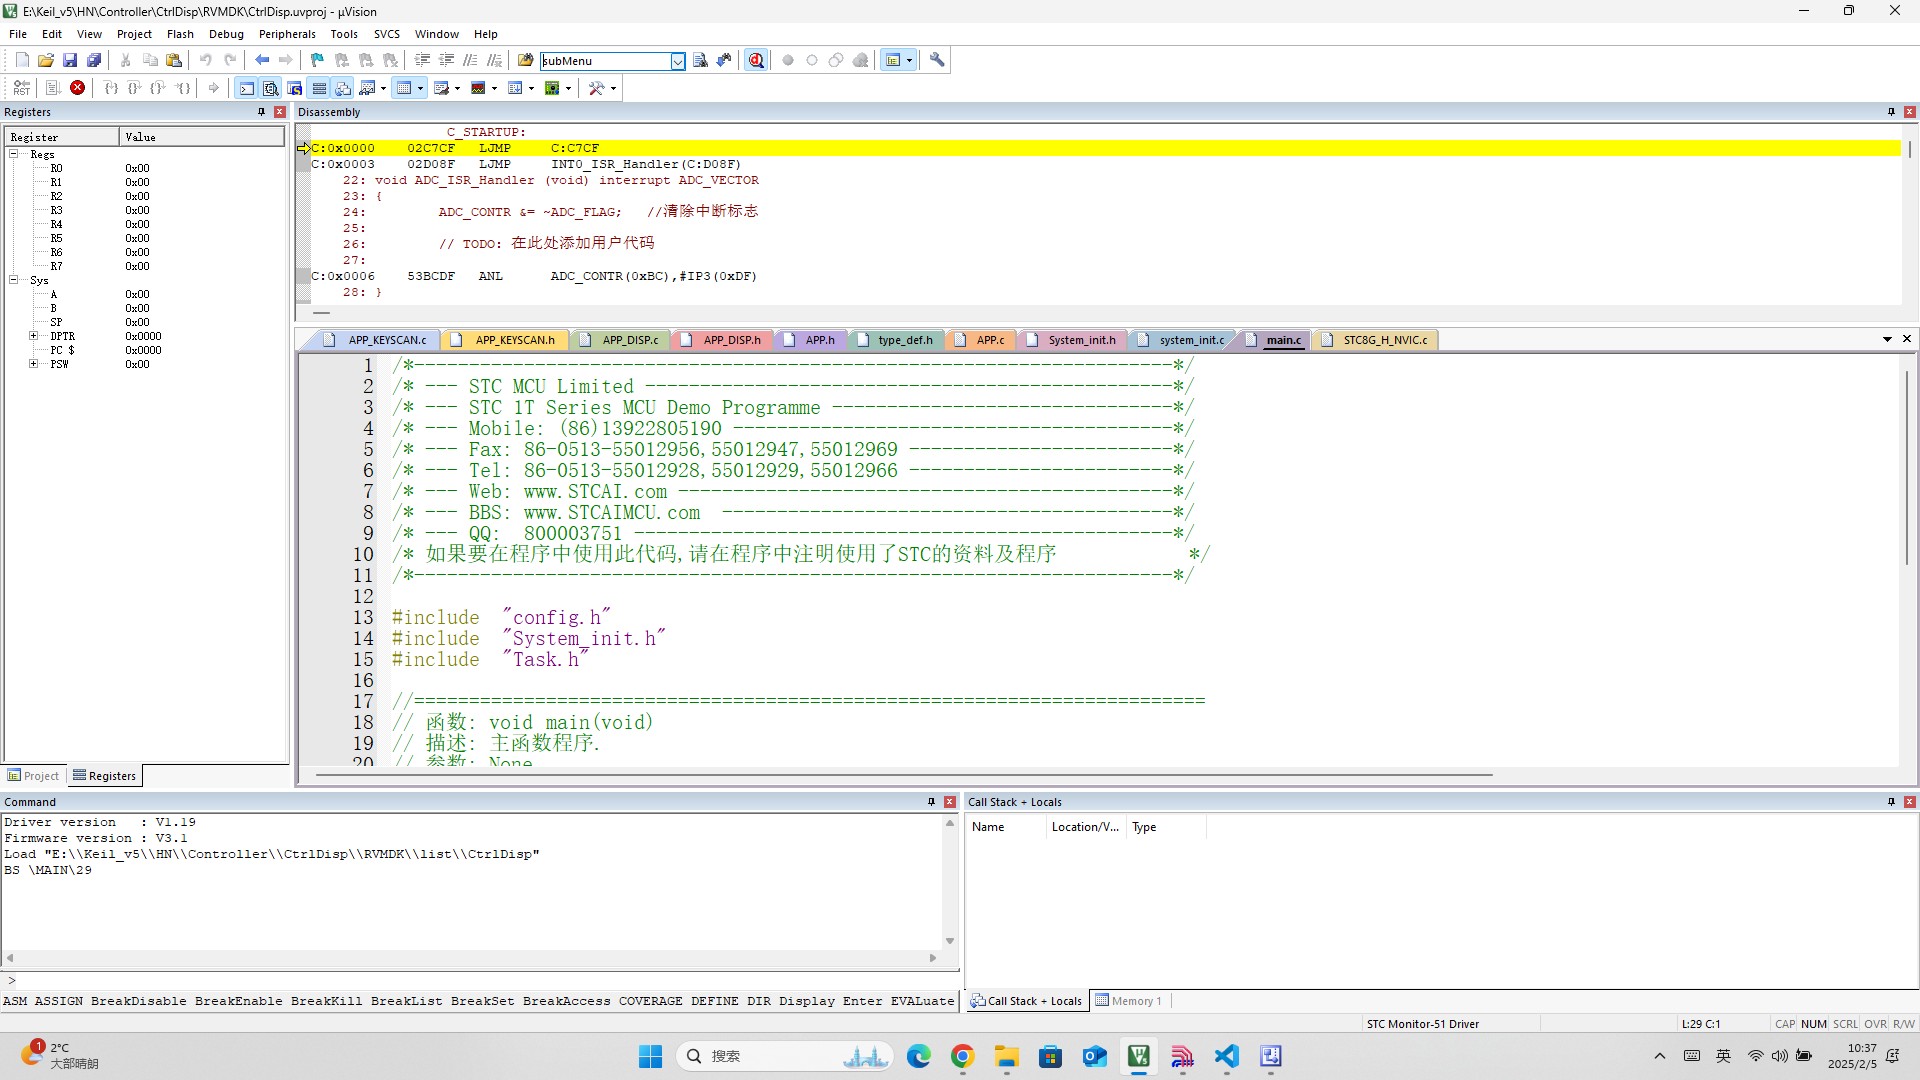
Task: Toggle the Symbols window button
Action: pyautogui.click(x=295, y=88)
